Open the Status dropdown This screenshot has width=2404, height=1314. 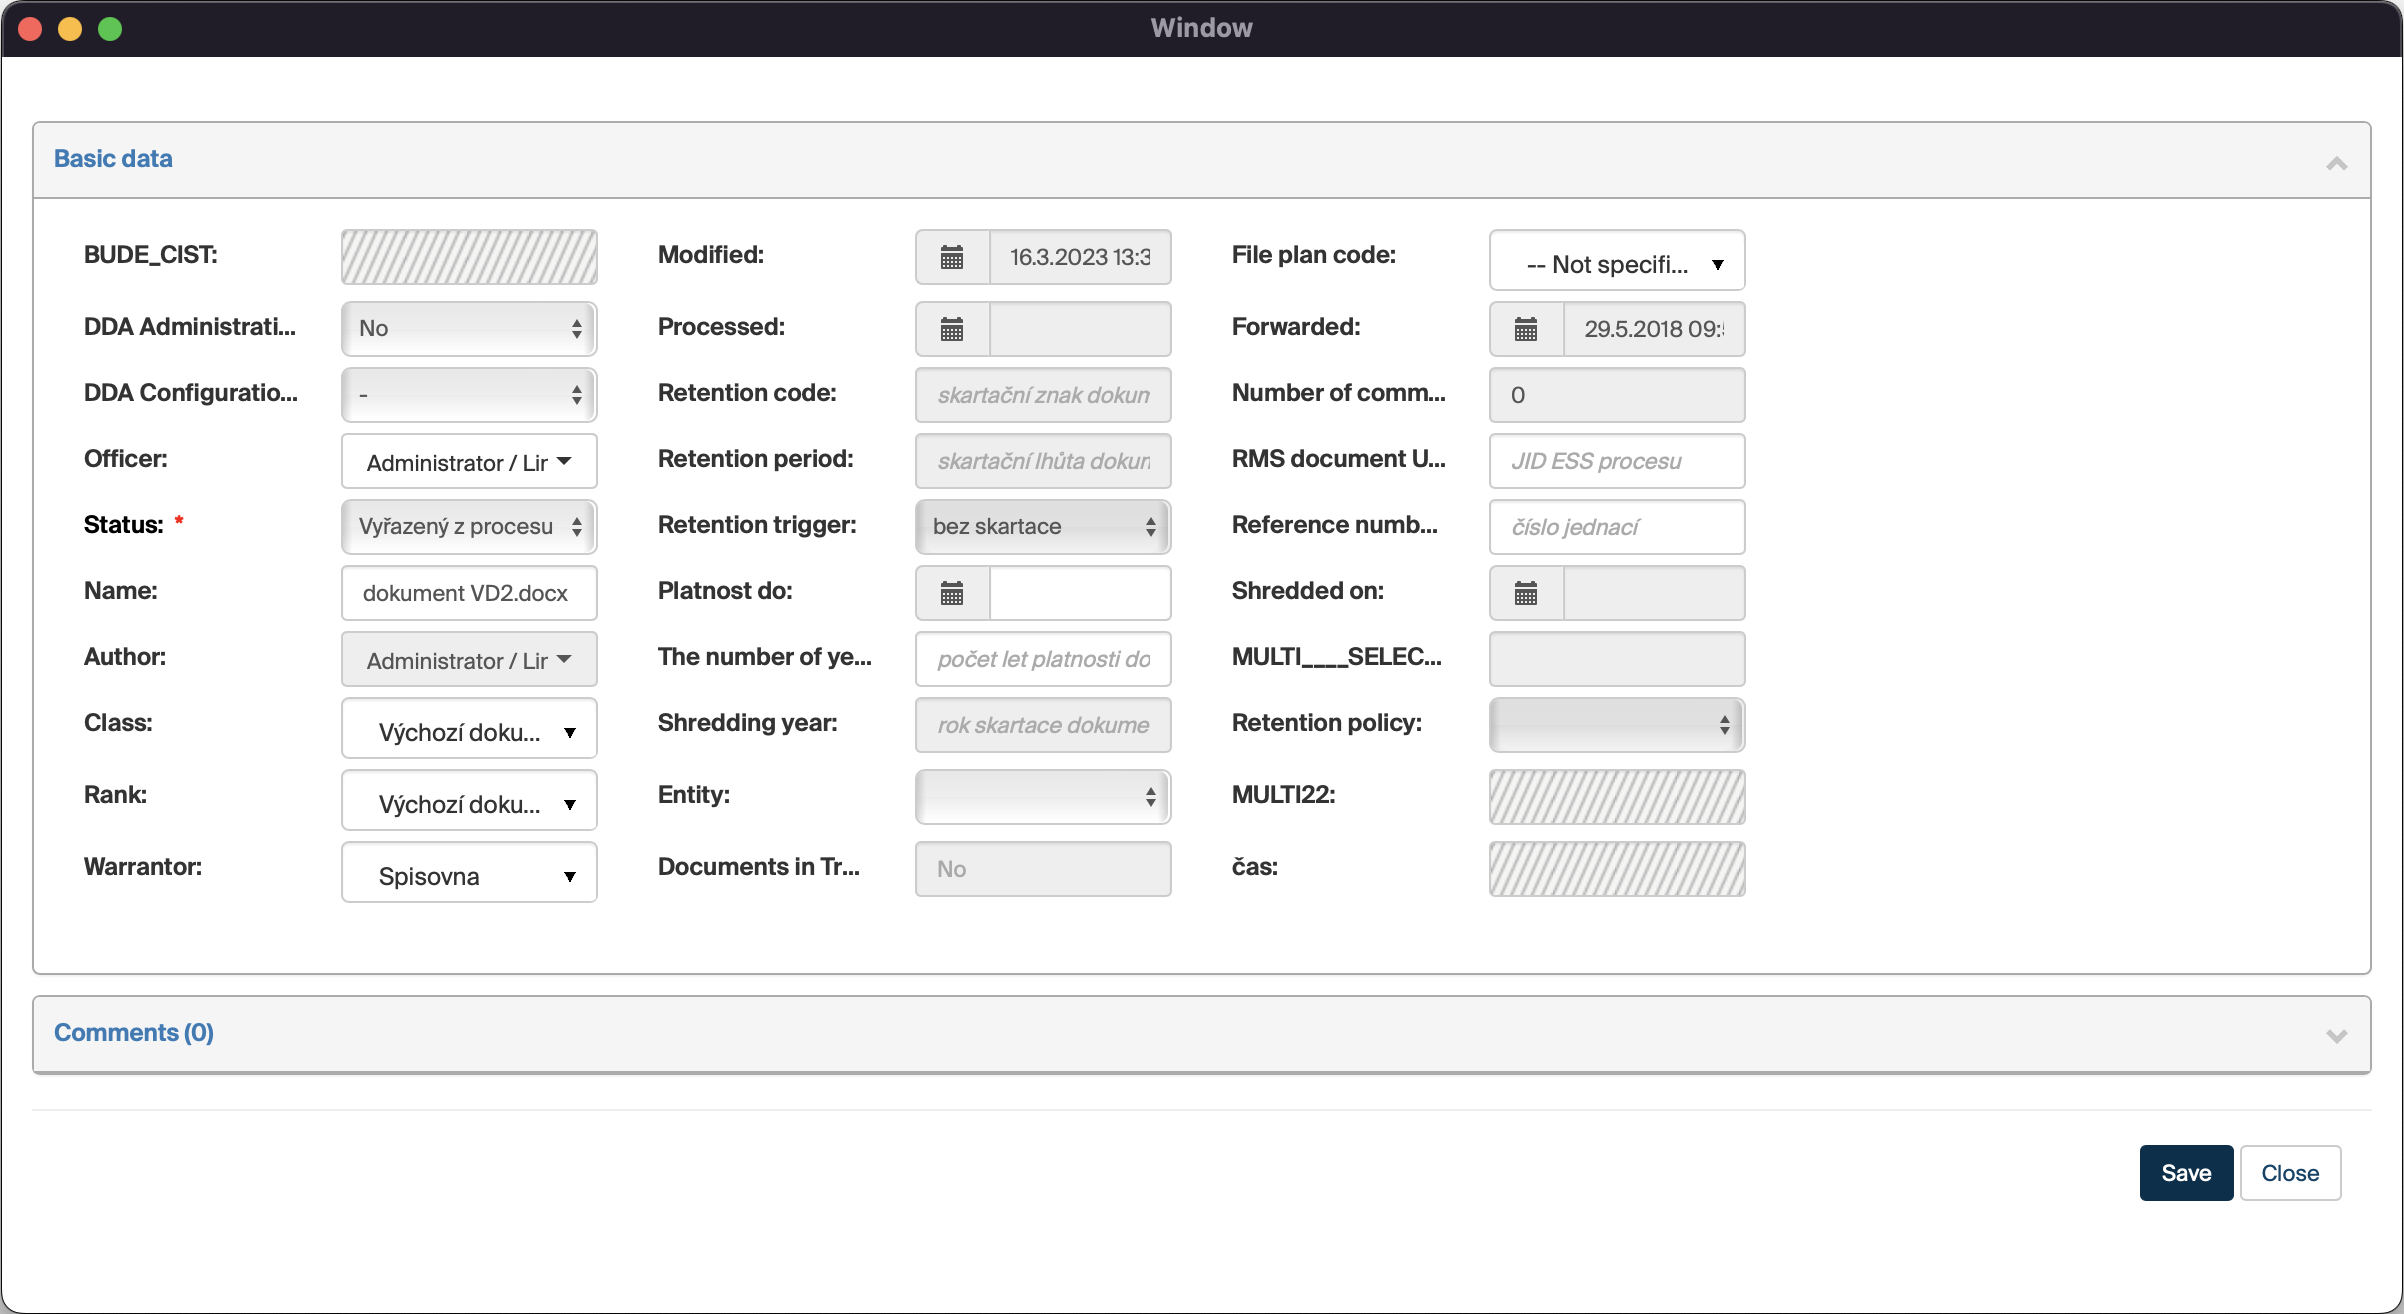pos(468,527)
